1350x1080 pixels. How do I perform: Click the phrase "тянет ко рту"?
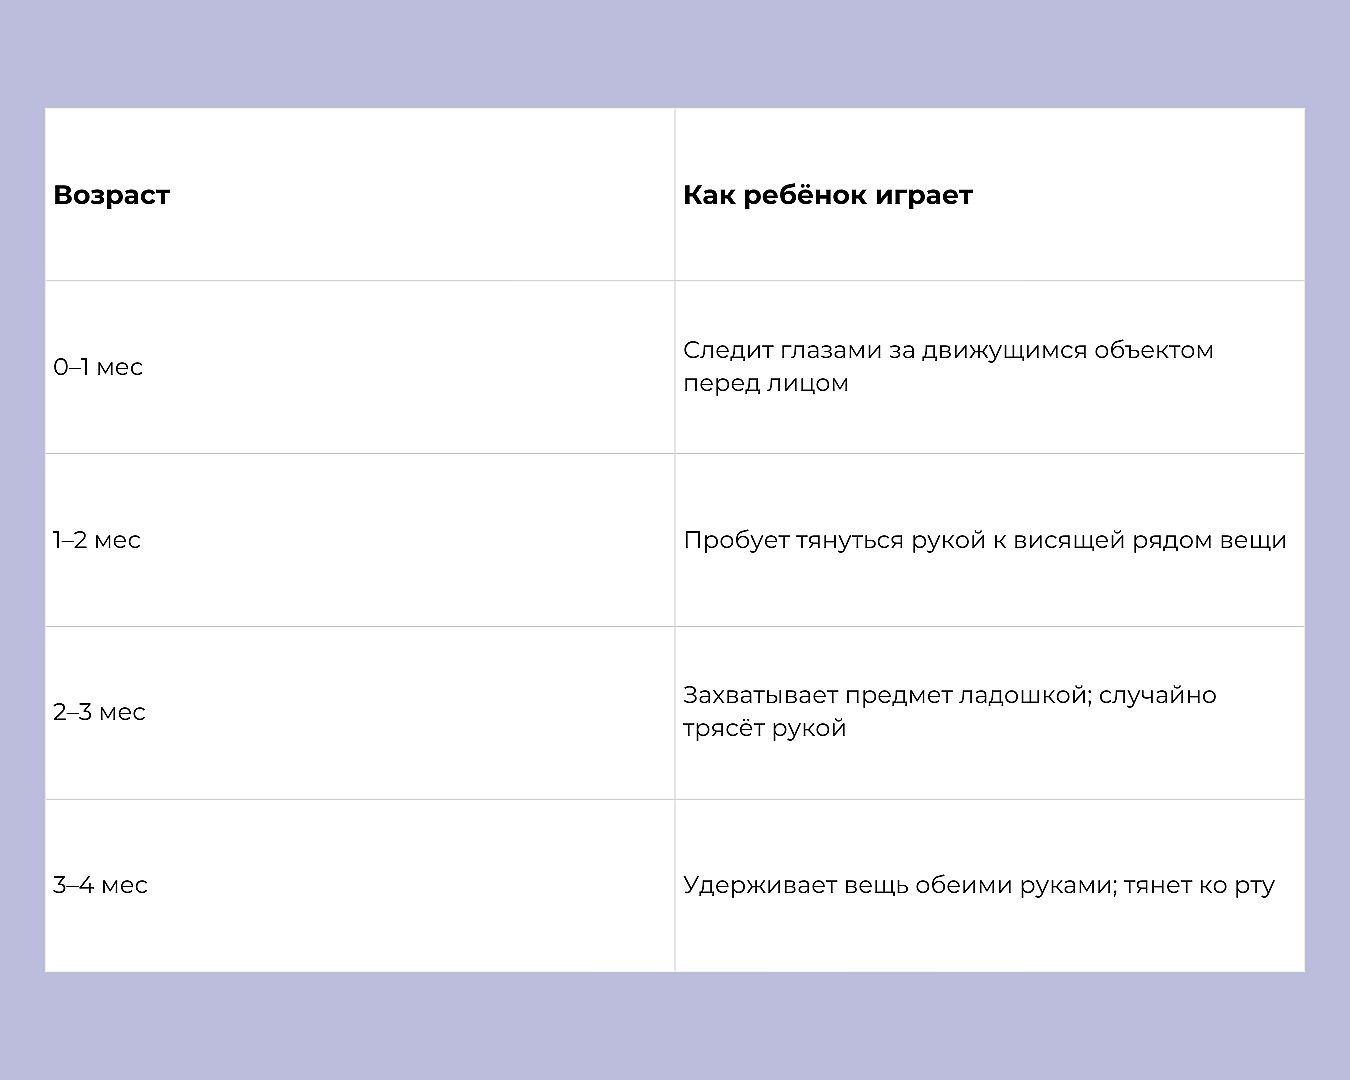coord(1199,885)
